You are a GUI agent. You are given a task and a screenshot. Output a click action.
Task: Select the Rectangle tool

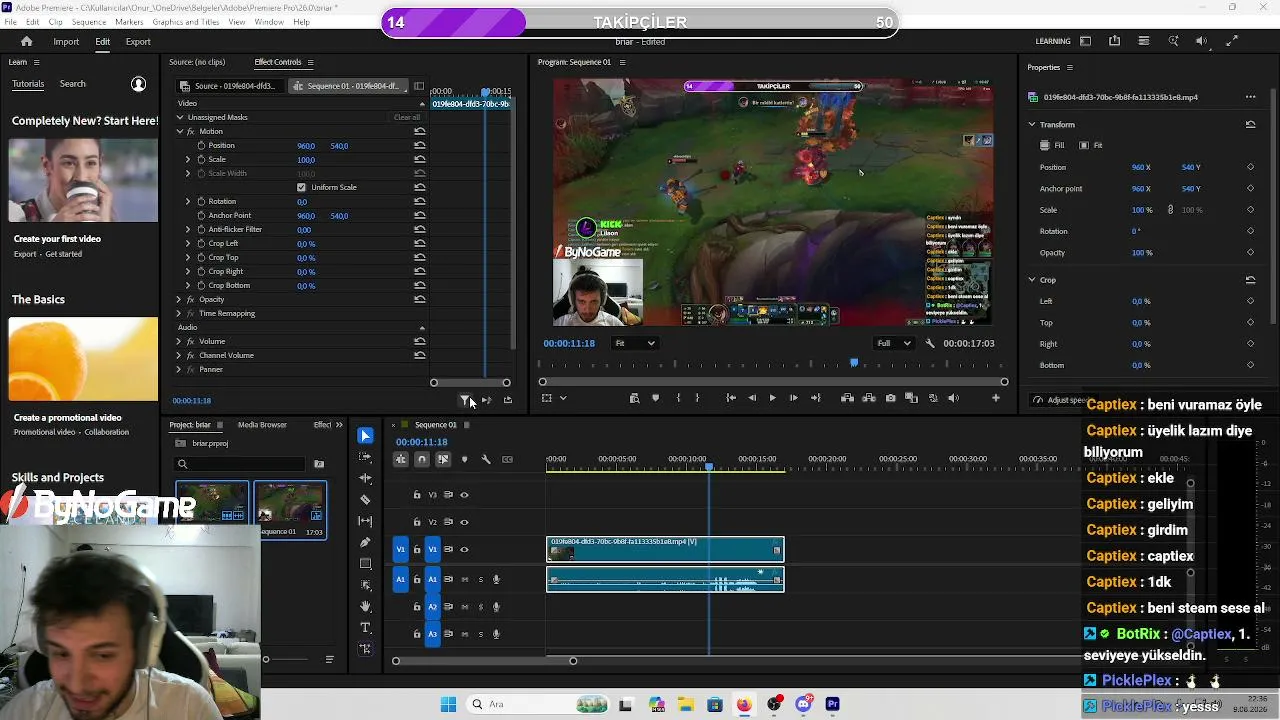(365, 564)
